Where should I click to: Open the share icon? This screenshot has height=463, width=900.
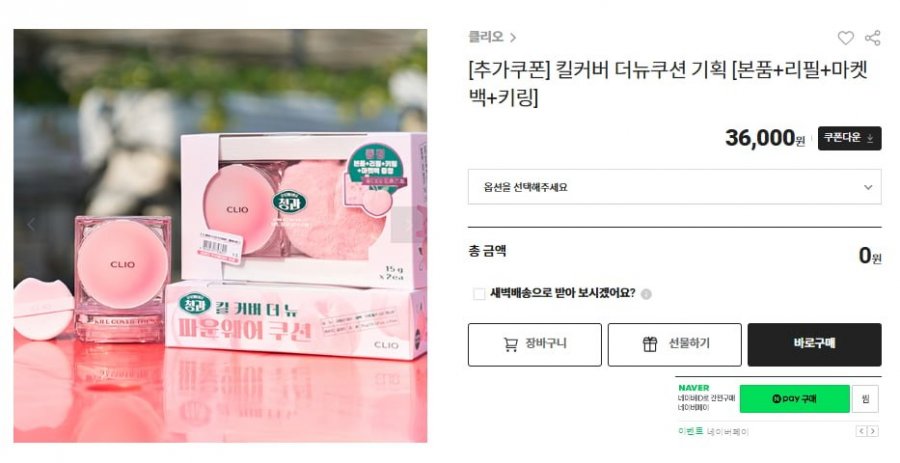point(872,38)
